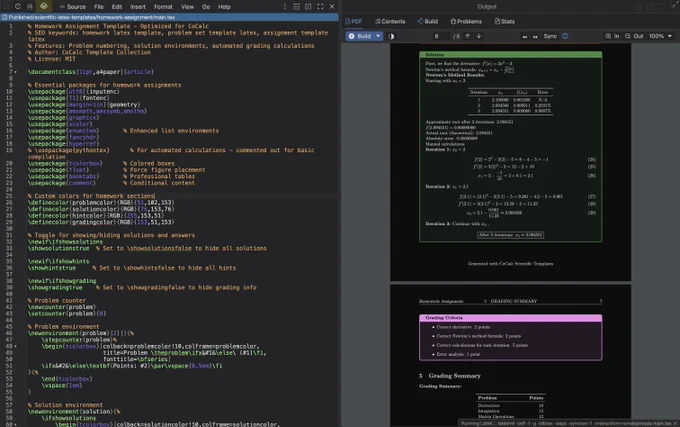Split the editor frame horizontally
This screenshot has width=680, height=427.
tap(296, 7)
